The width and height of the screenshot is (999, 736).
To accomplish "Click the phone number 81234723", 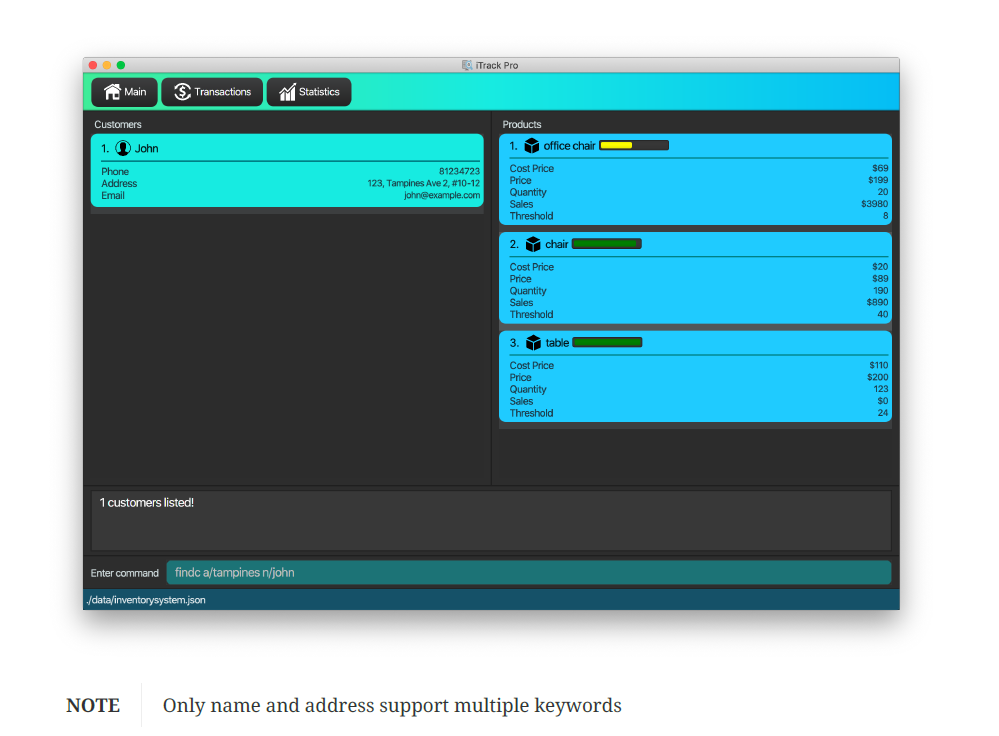I will pos(459,171).
